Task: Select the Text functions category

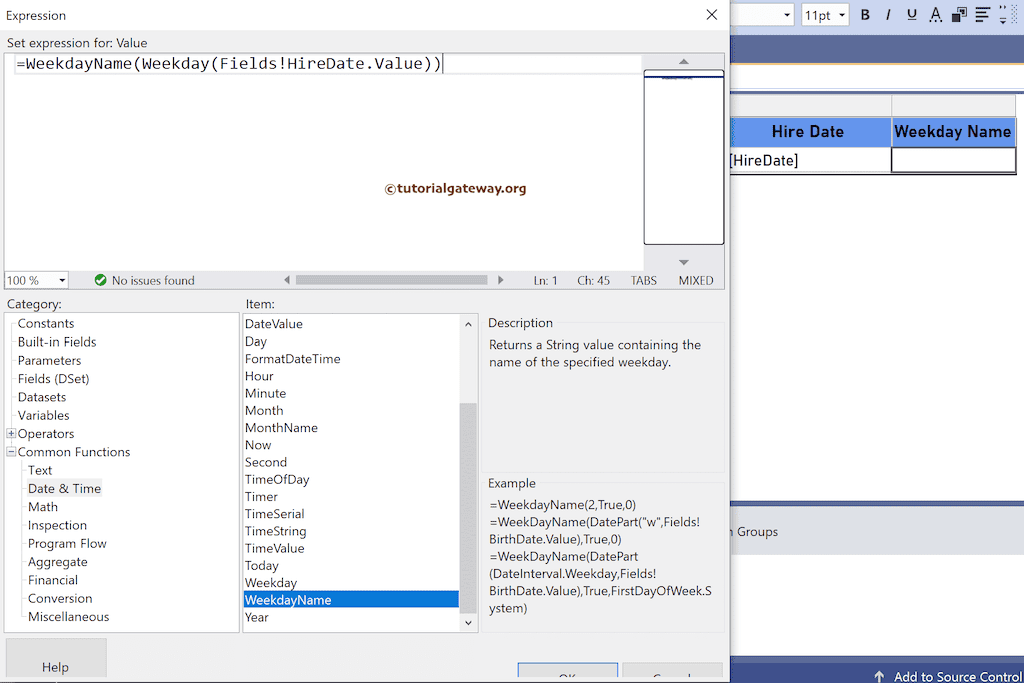Action: (x=40, y=470)
